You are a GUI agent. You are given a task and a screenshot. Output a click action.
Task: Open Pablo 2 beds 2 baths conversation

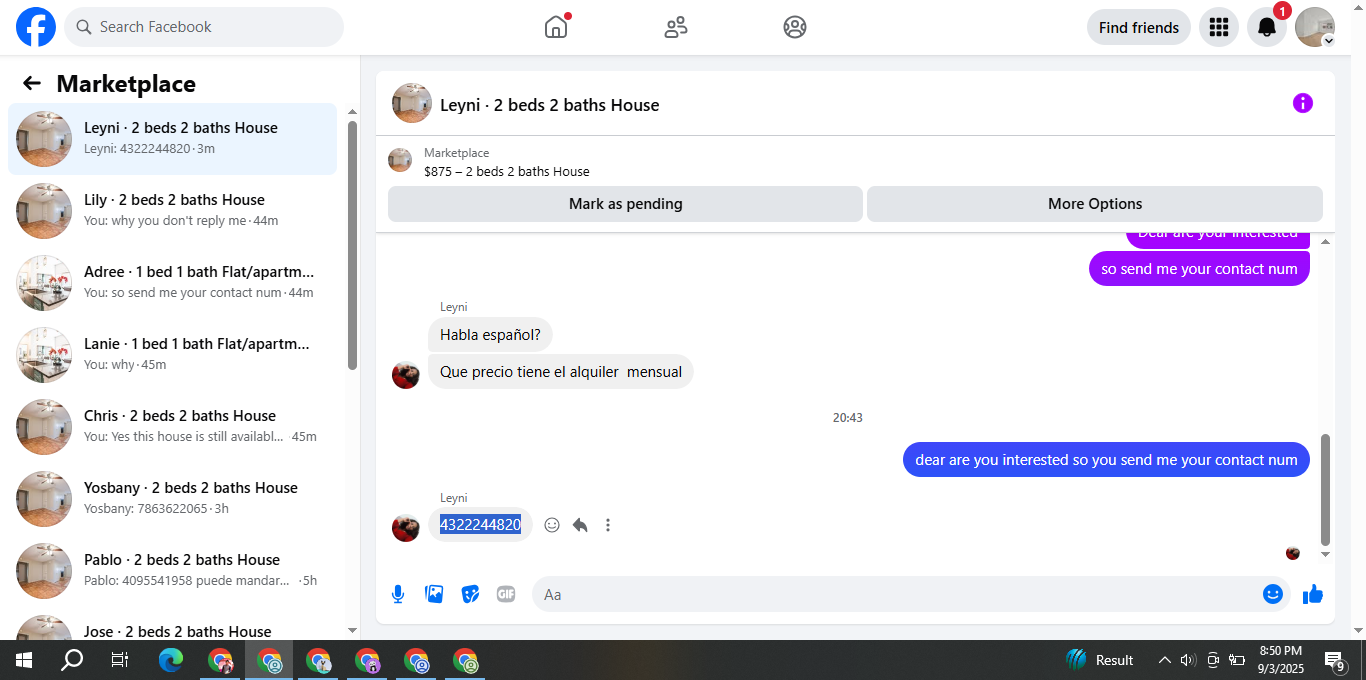pos(172,571)
